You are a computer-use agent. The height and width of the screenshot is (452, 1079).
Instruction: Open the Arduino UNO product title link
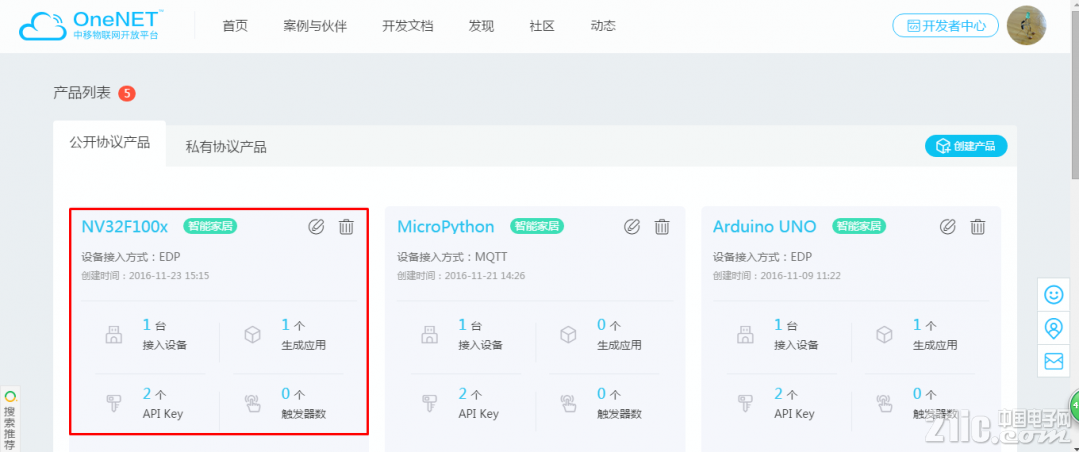tap(765, 226)
